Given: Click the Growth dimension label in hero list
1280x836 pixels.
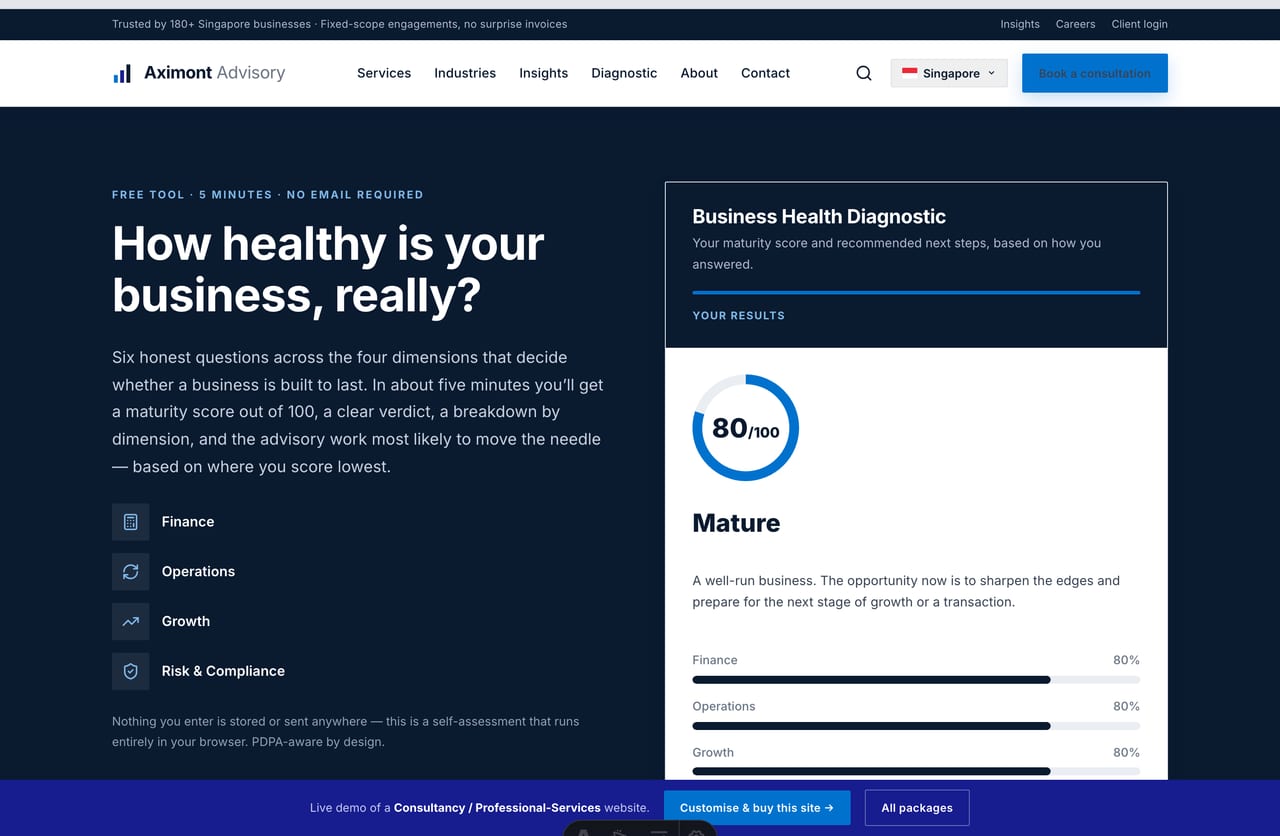Looking at the screenshot, I should click(x=186, y=622).
